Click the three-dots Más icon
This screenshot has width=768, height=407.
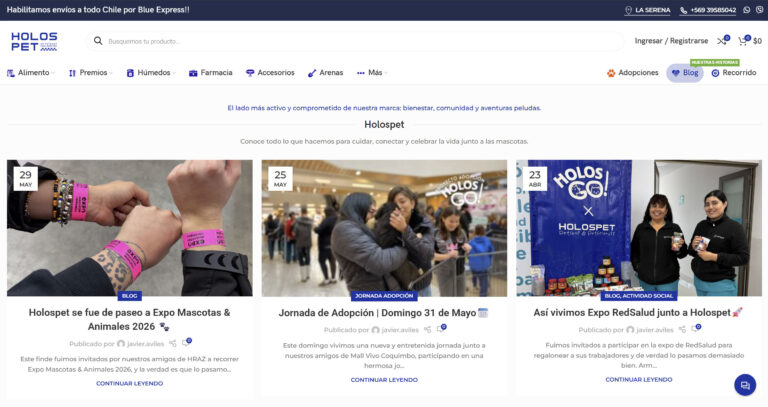point(360,73)
